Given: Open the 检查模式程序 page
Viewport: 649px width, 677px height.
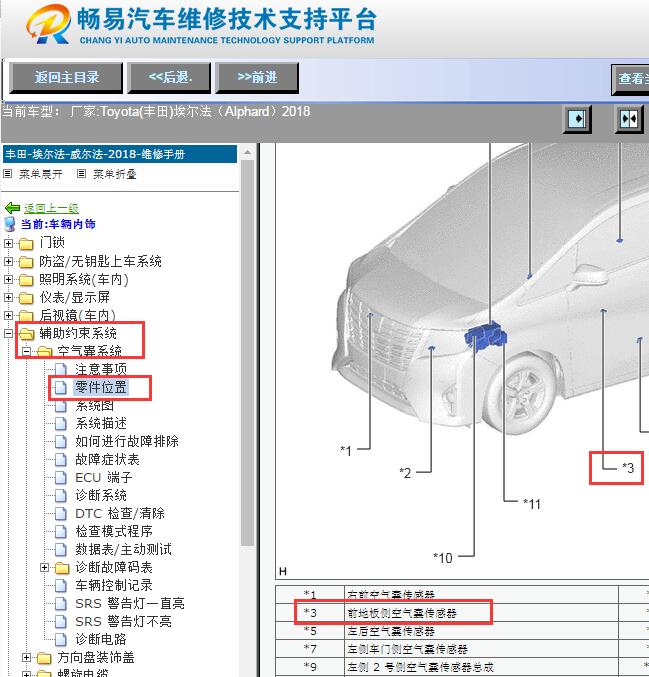Looking at the screenshot, I should pyautogui.click(x=114, y=531).
